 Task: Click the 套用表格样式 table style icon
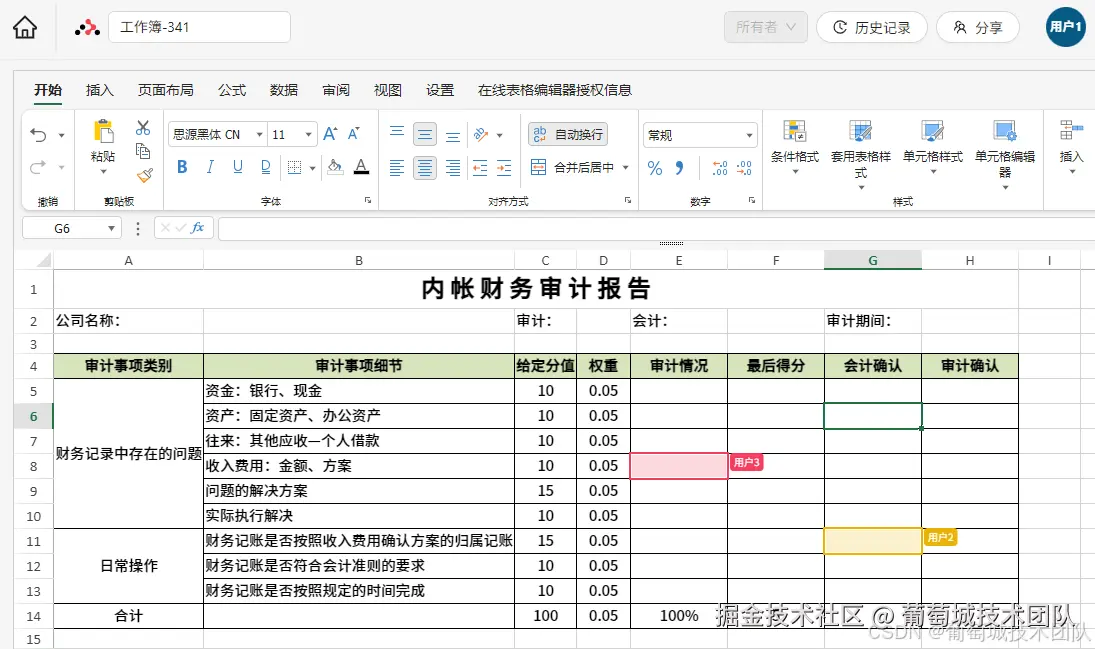860,145
